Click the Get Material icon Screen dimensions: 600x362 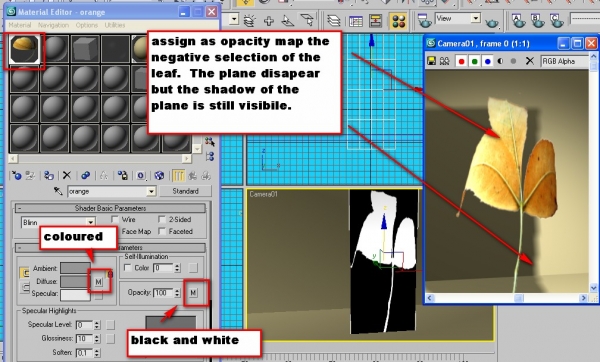(x=16, y=176)
